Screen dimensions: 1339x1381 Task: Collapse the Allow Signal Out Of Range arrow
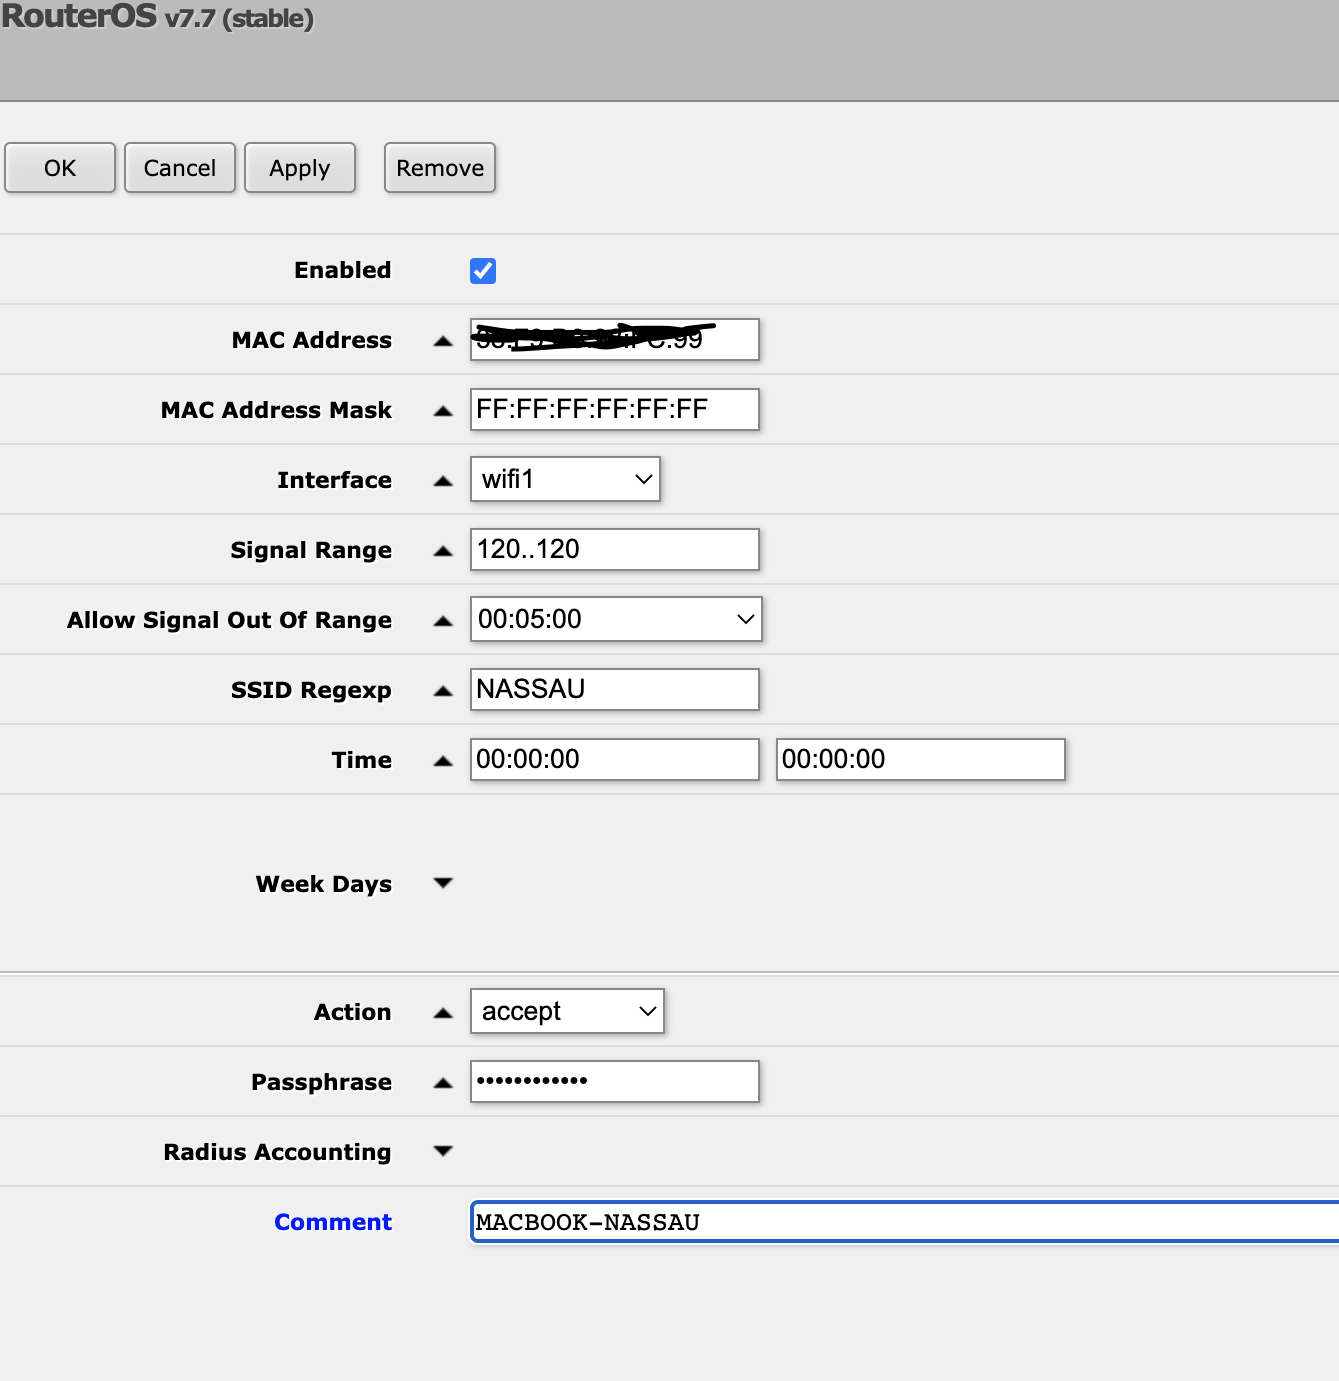coord(443,621)
